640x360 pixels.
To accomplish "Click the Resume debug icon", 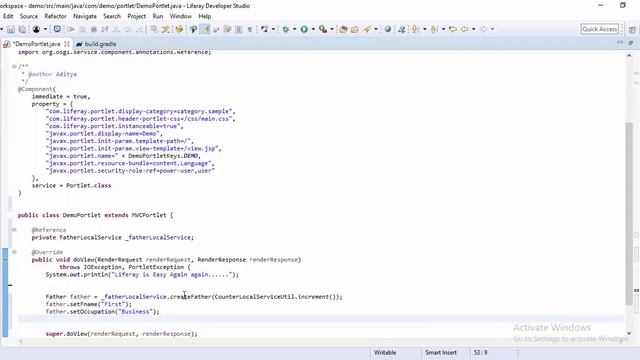I will (71, 29).
